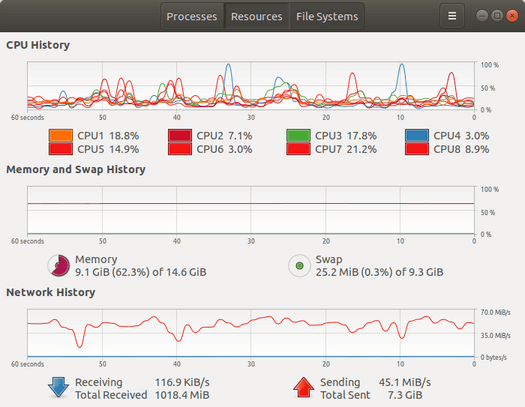
Task: Open the hamburger menu button
Action: tap(452, 16)
